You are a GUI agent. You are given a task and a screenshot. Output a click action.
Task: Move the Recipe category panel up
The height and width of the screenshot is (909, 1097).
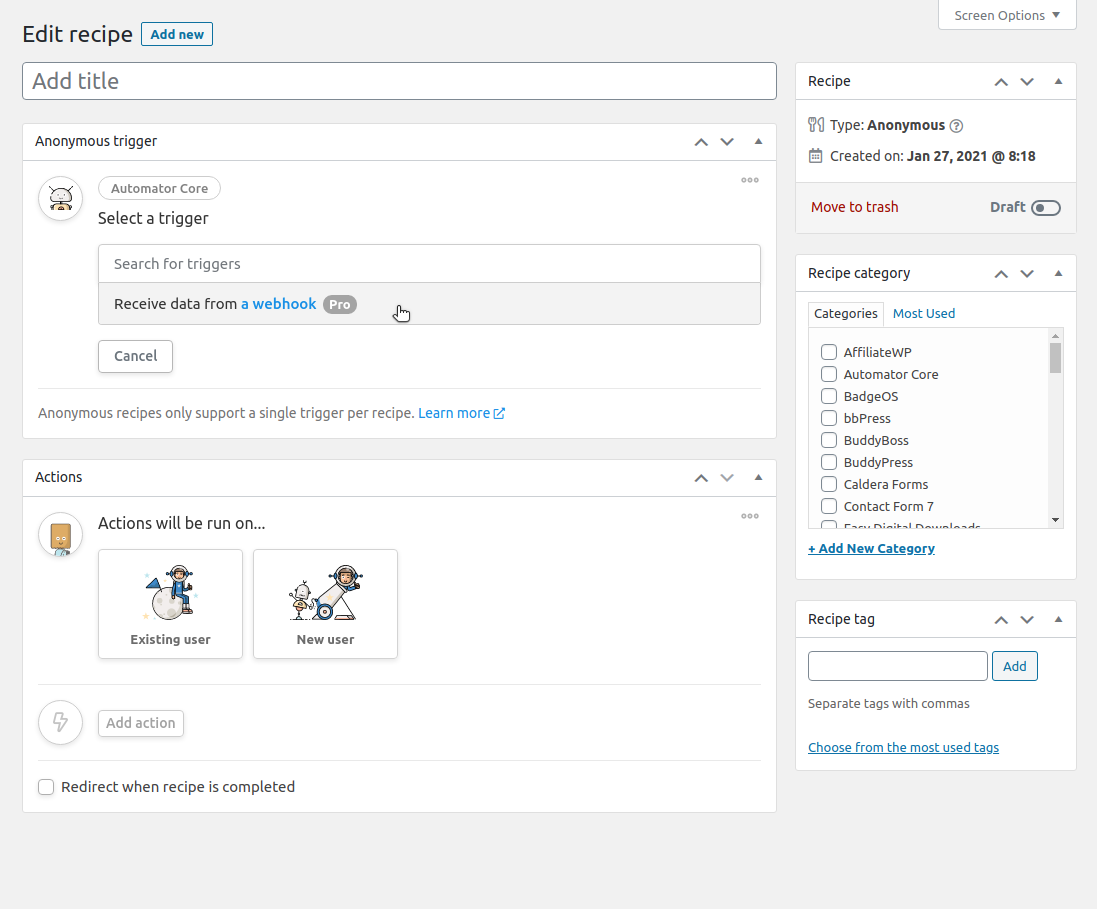[1001, 274]
